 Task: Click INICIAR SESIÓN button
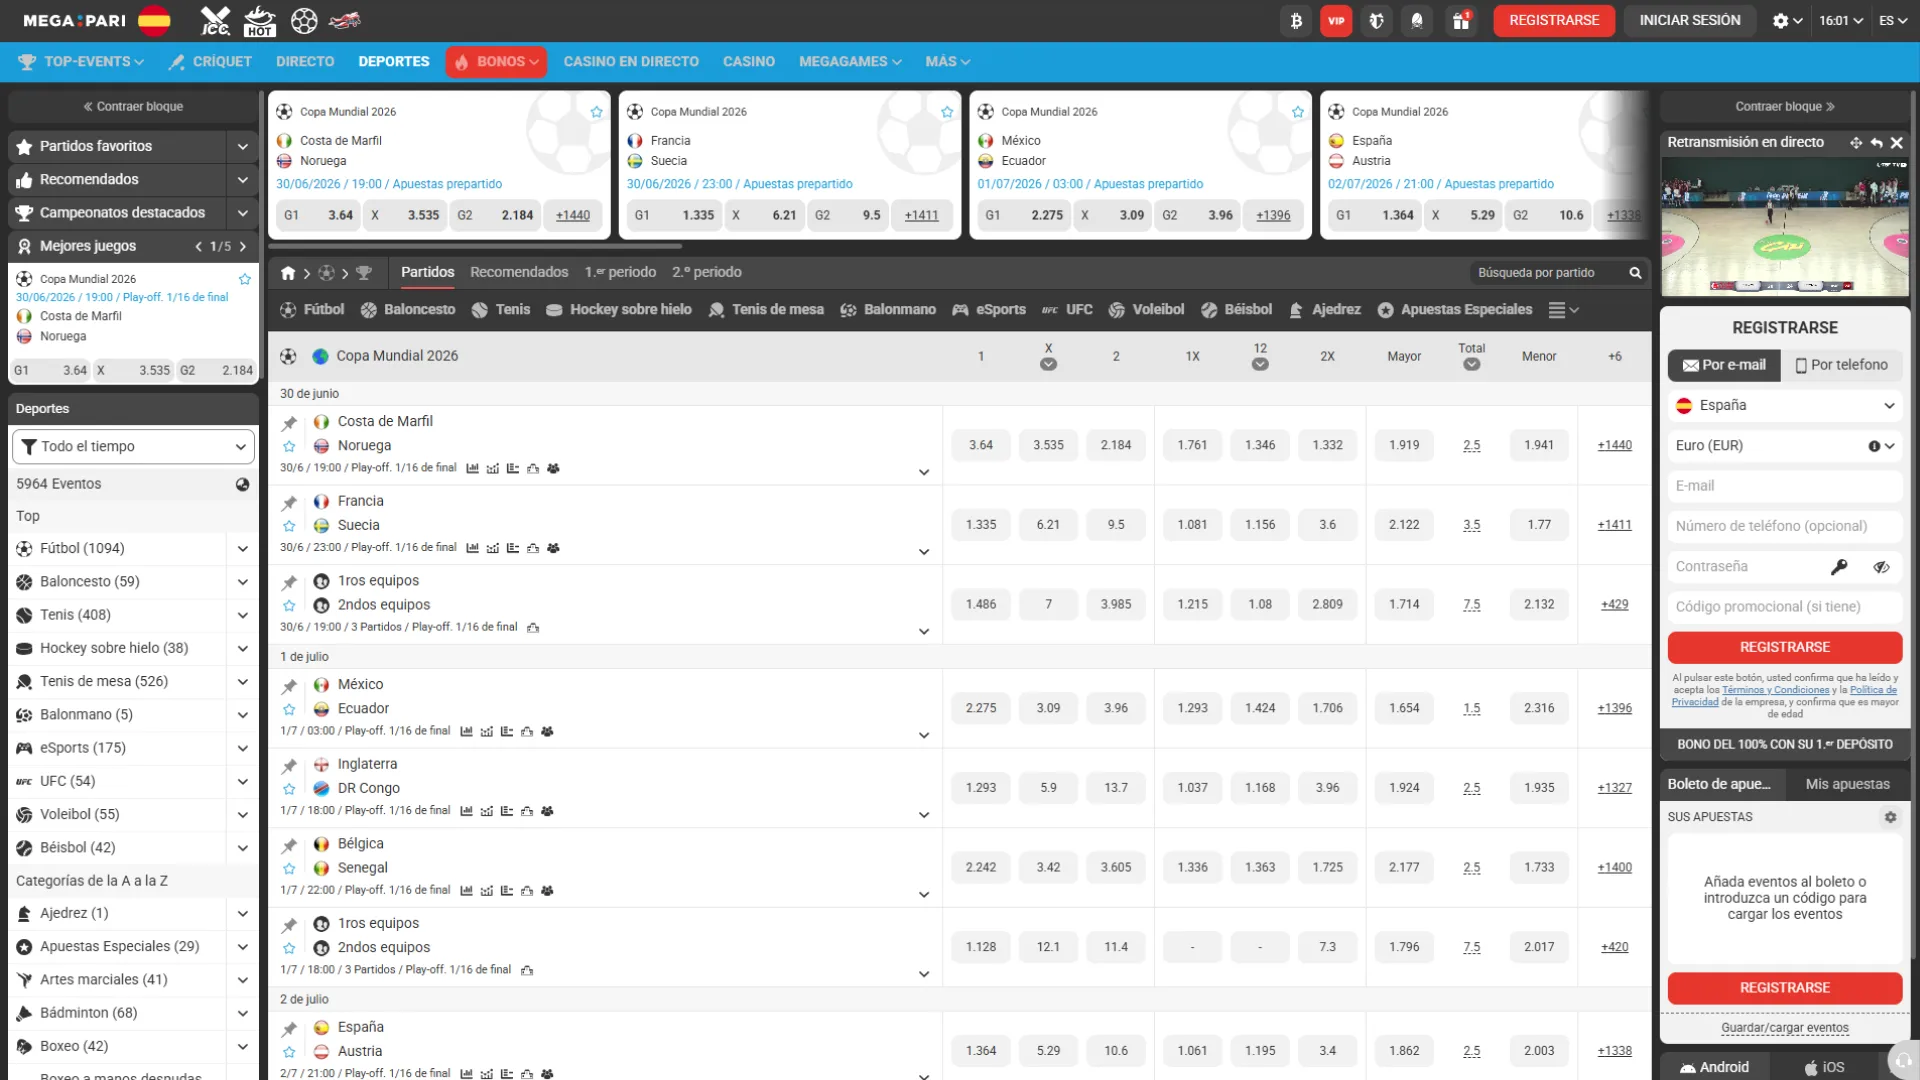[1689, 20]
